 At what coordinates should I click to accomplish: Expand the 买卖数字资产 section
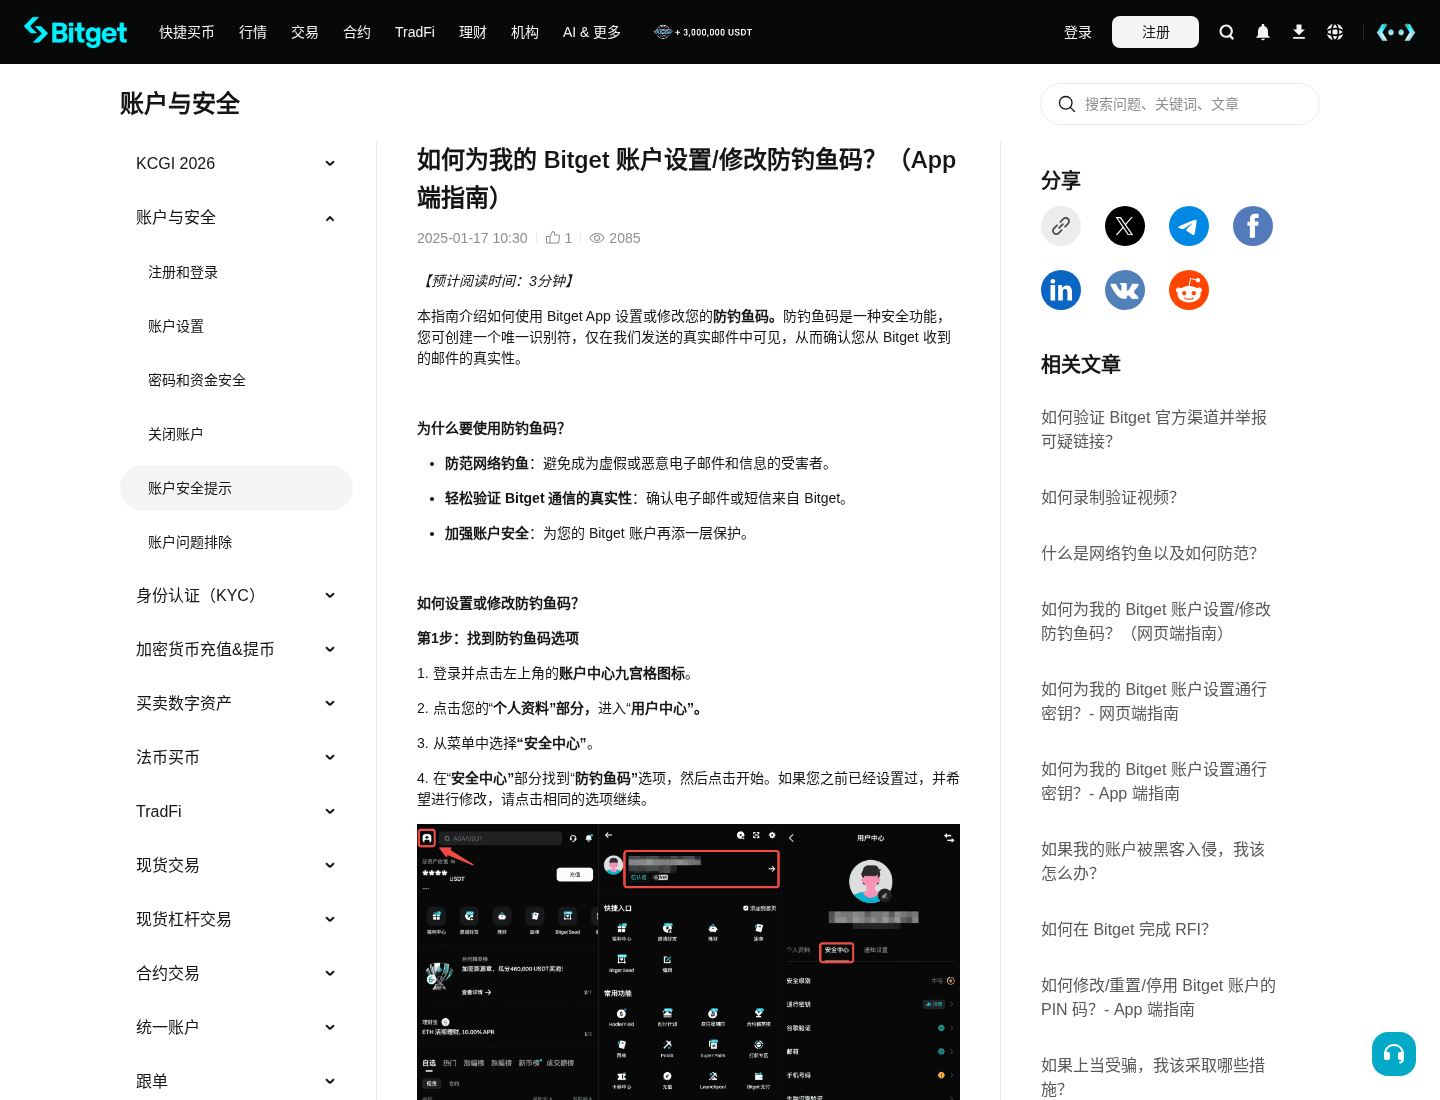click(x=236, y=703)
